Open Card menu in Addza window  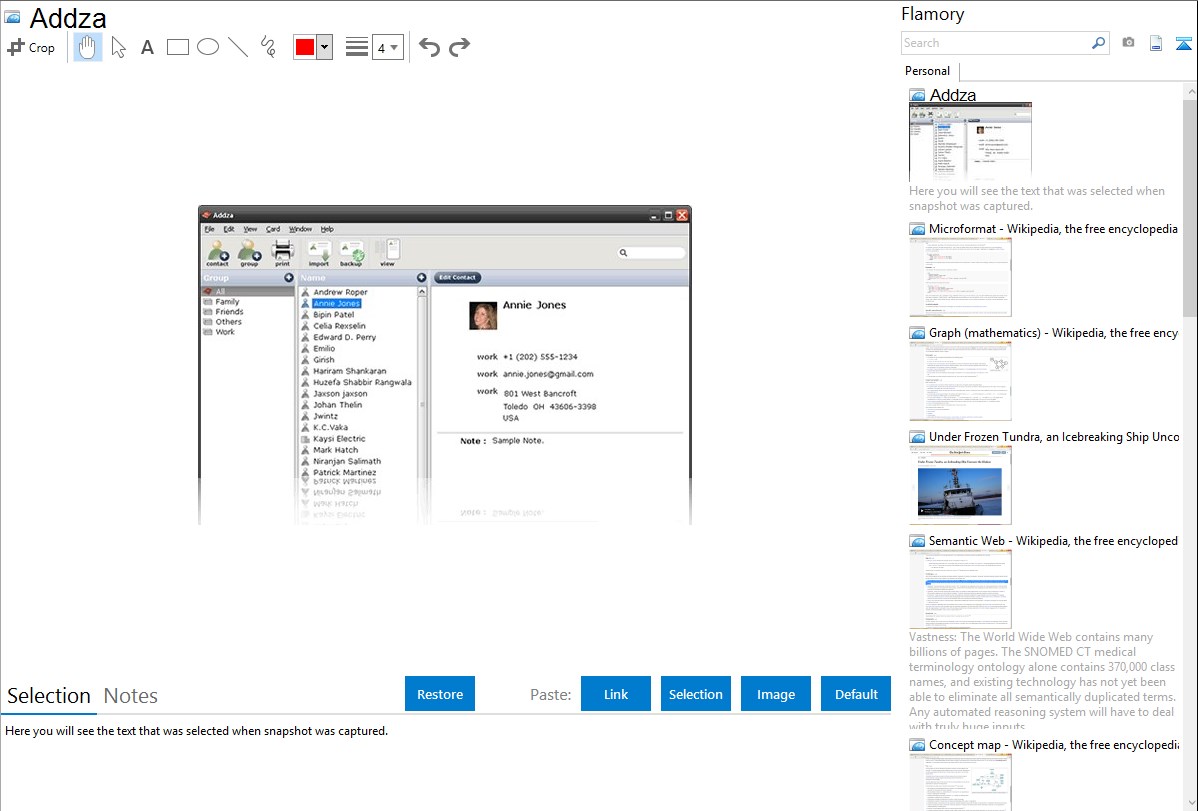[273, 229]
